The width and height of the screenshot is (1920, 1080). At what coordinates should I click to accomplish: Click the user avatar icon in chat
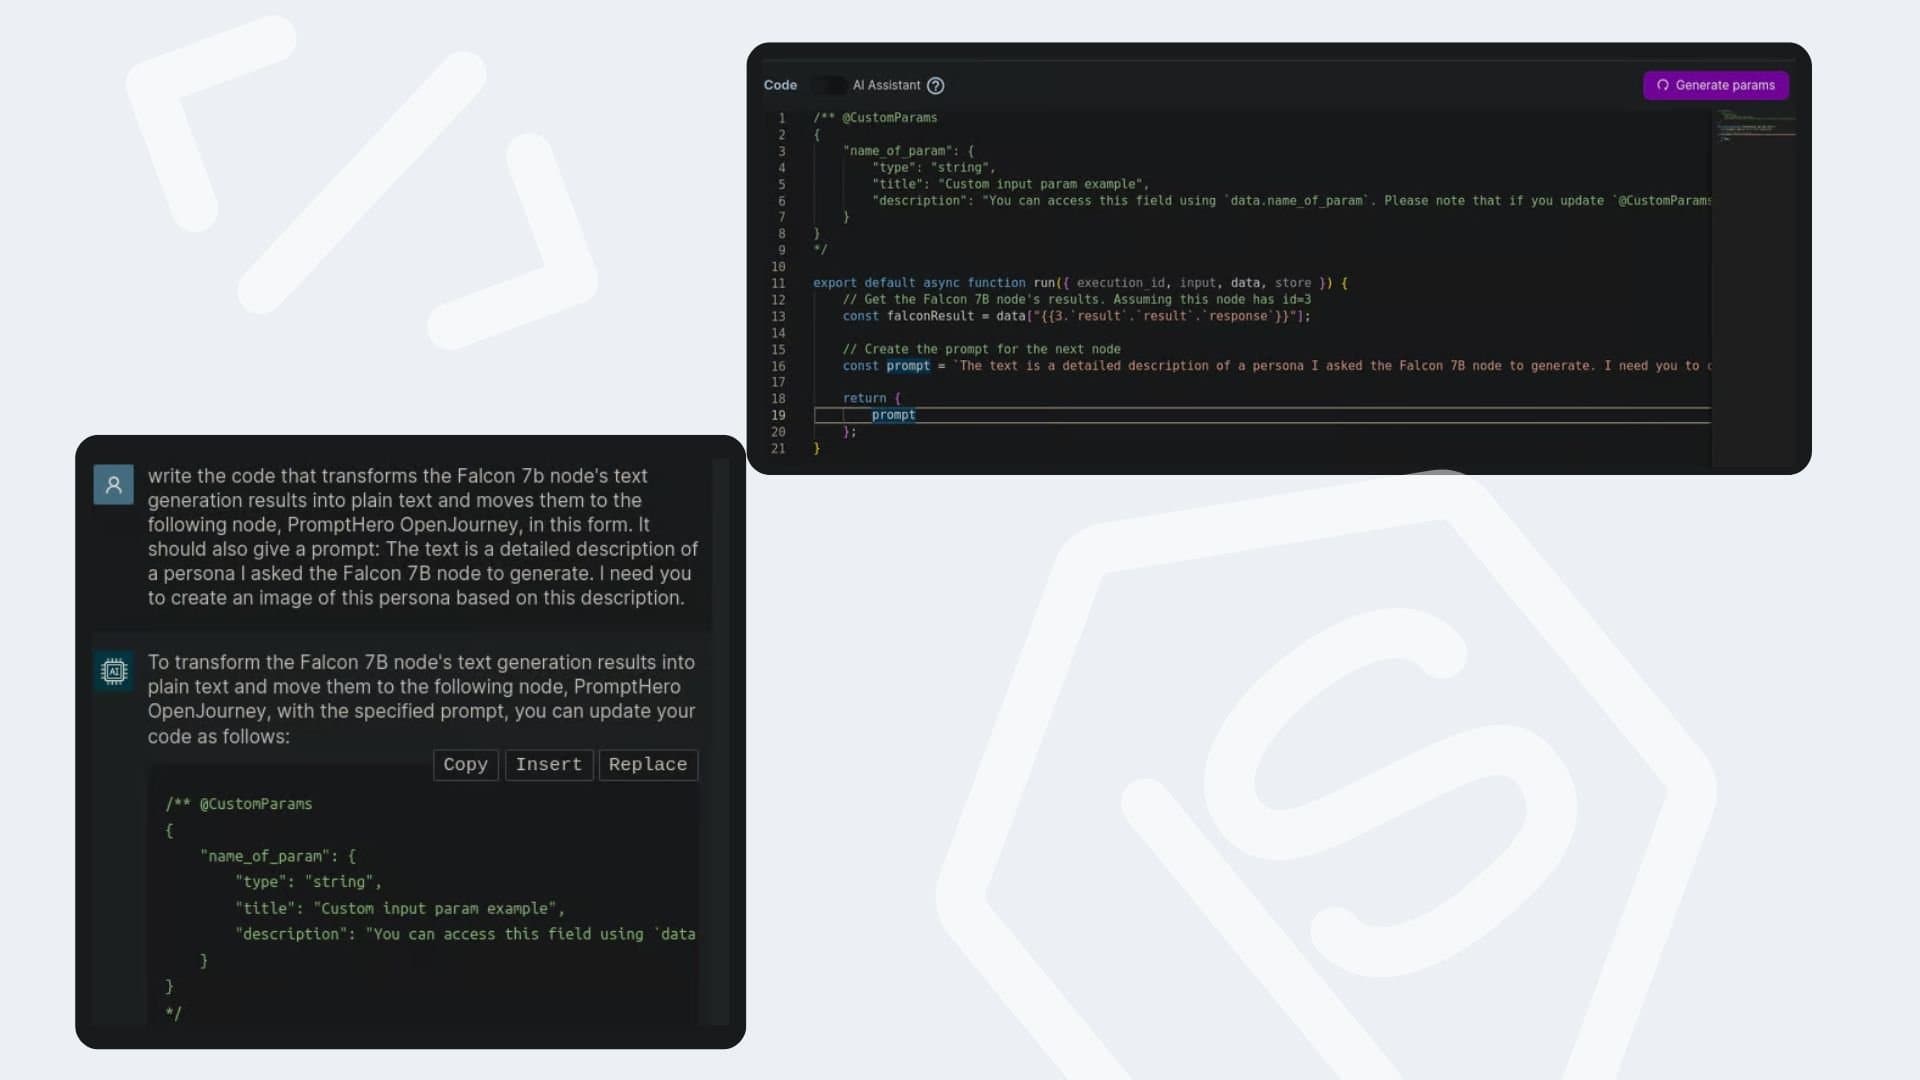(x=114, y=485)
